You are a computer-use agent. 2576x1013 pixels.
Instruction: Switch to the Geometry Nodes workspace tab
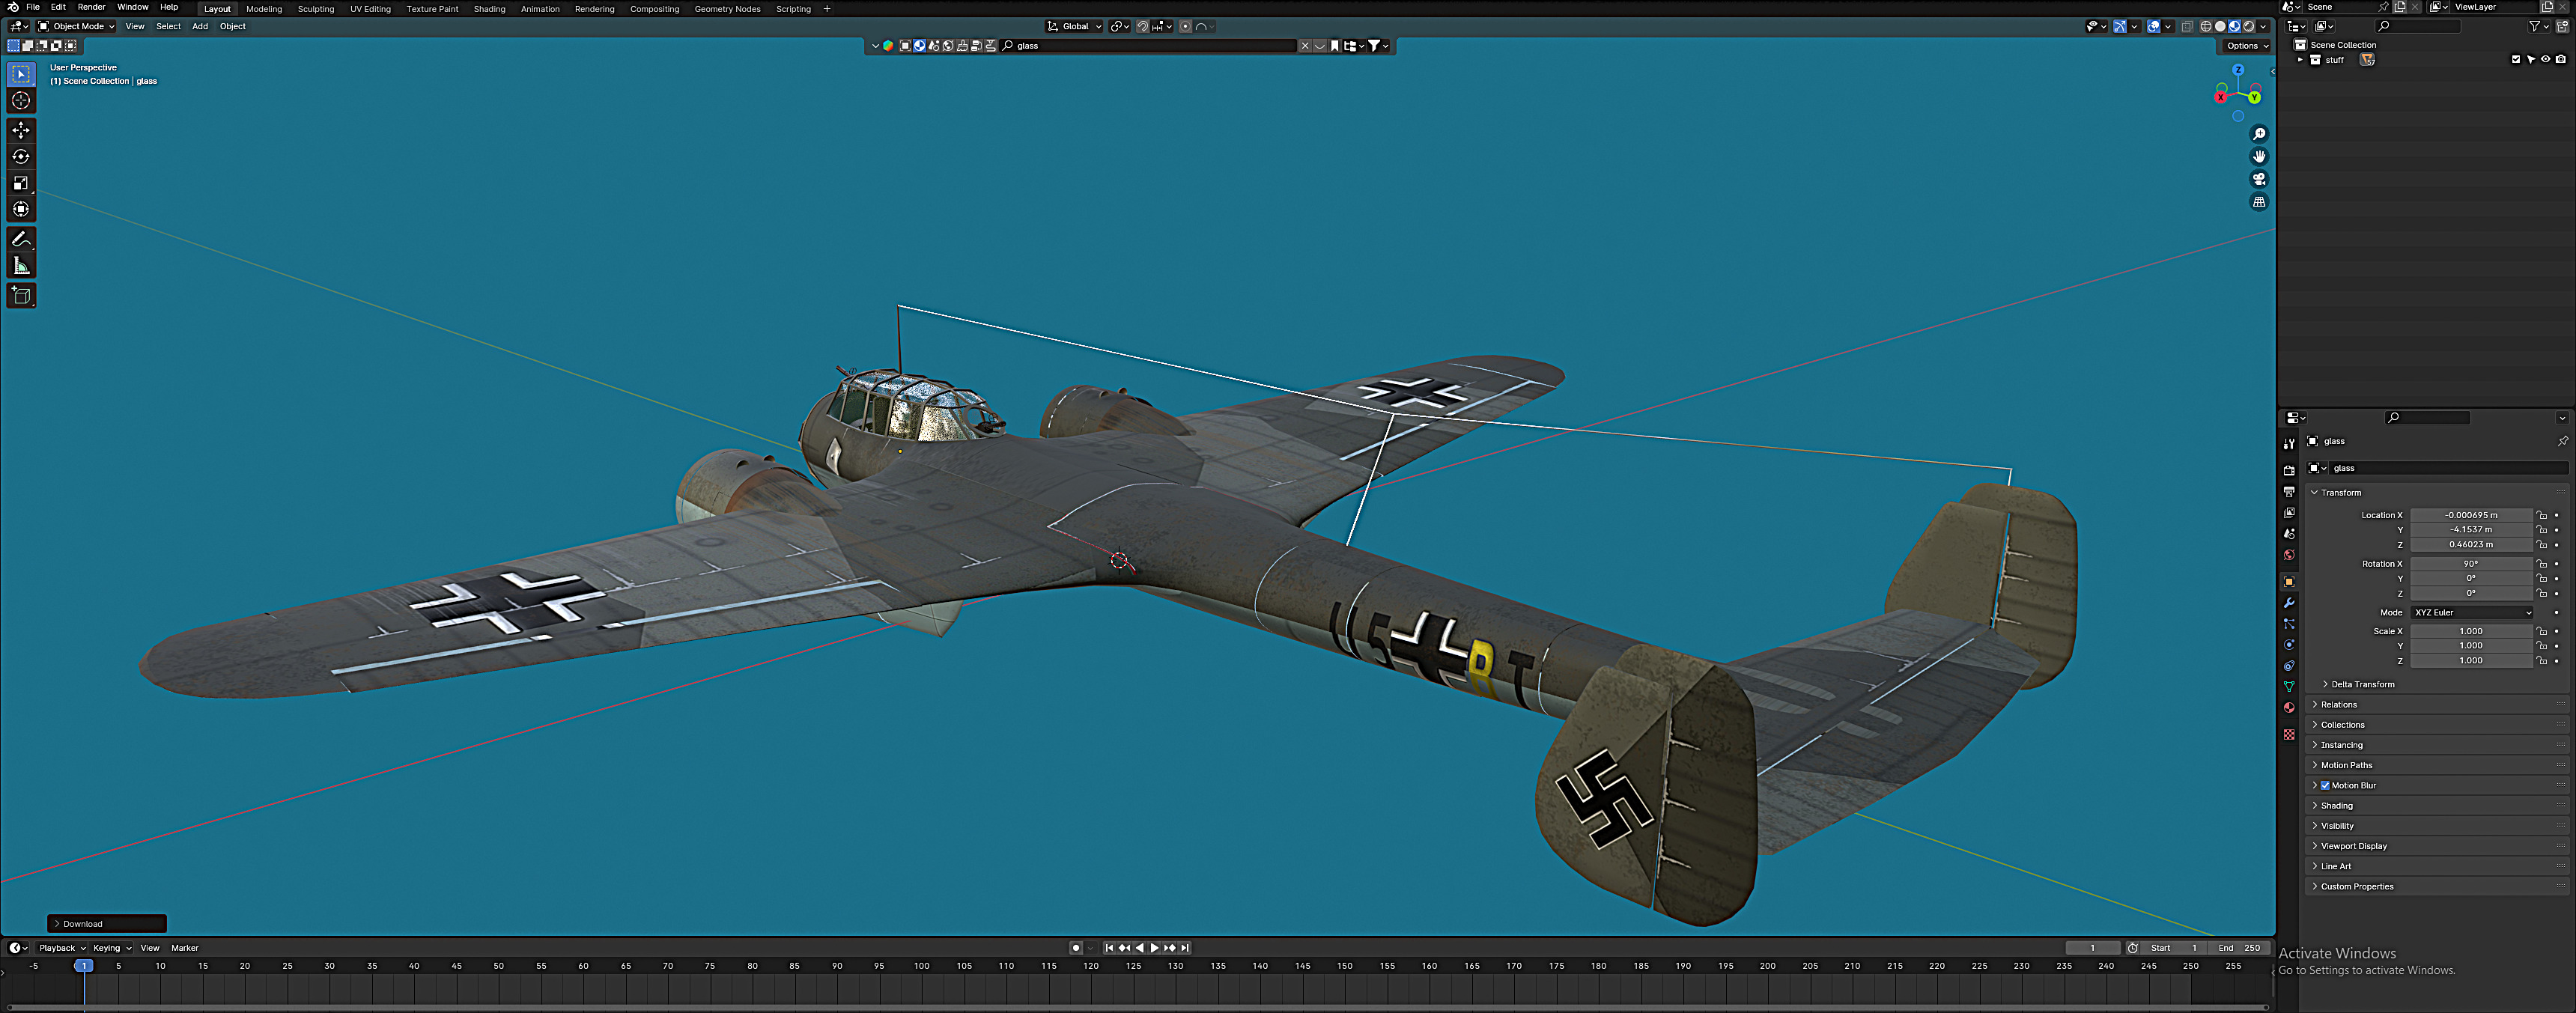727,9
